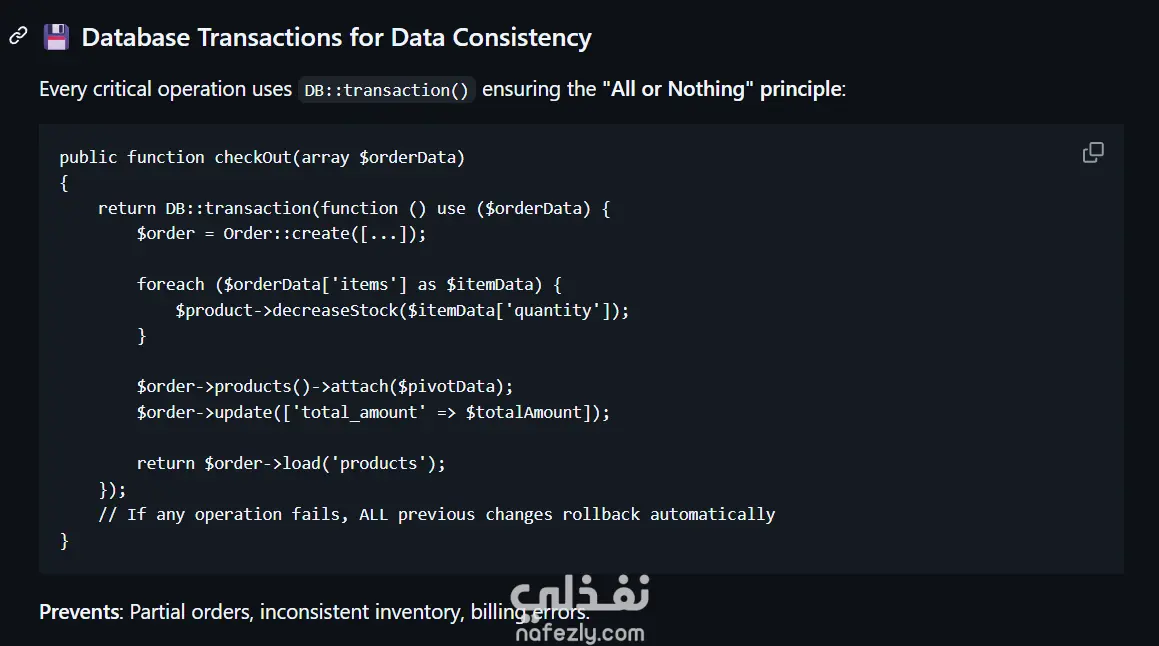This screenshot has height=646, width=1159.
Task: Click the 'Partial orders, inconsistent inventory' text
Action: pos(297,611)
